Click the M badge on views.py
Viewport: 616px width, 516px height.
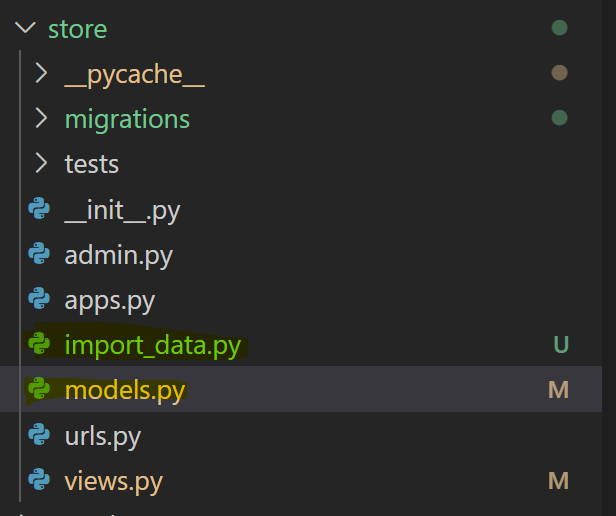(559, 482)
